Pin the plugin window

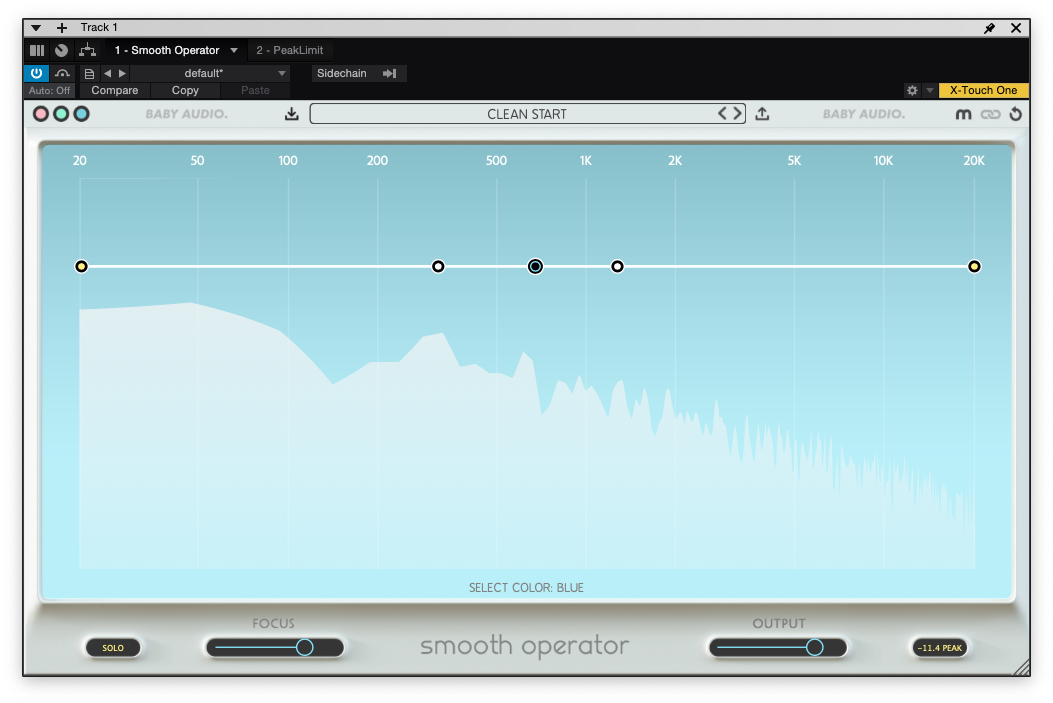(989, 28)
